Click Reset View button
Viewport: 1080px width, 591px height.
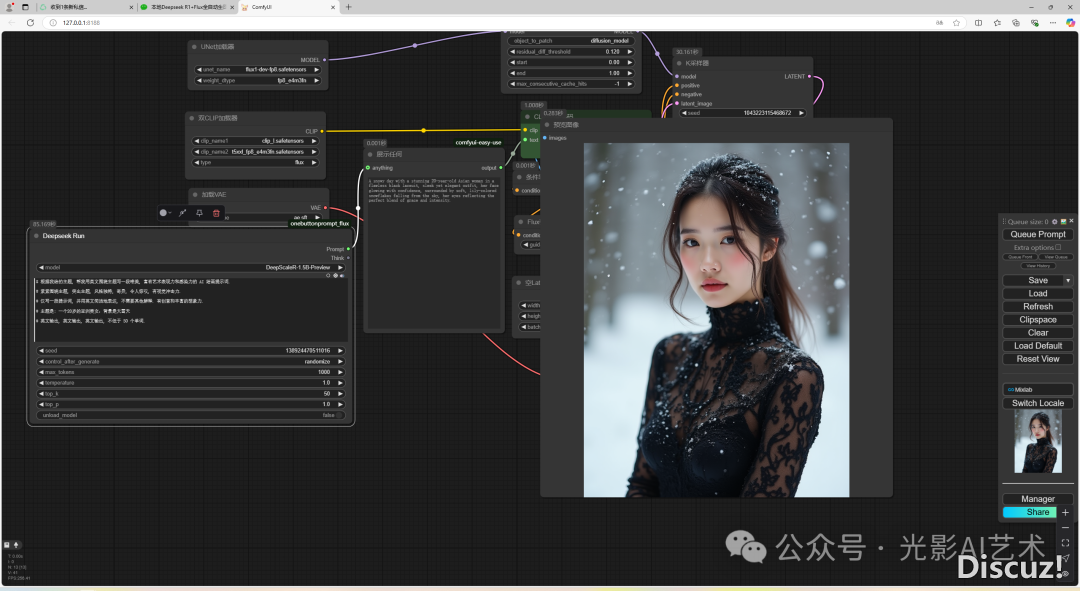1037,359
